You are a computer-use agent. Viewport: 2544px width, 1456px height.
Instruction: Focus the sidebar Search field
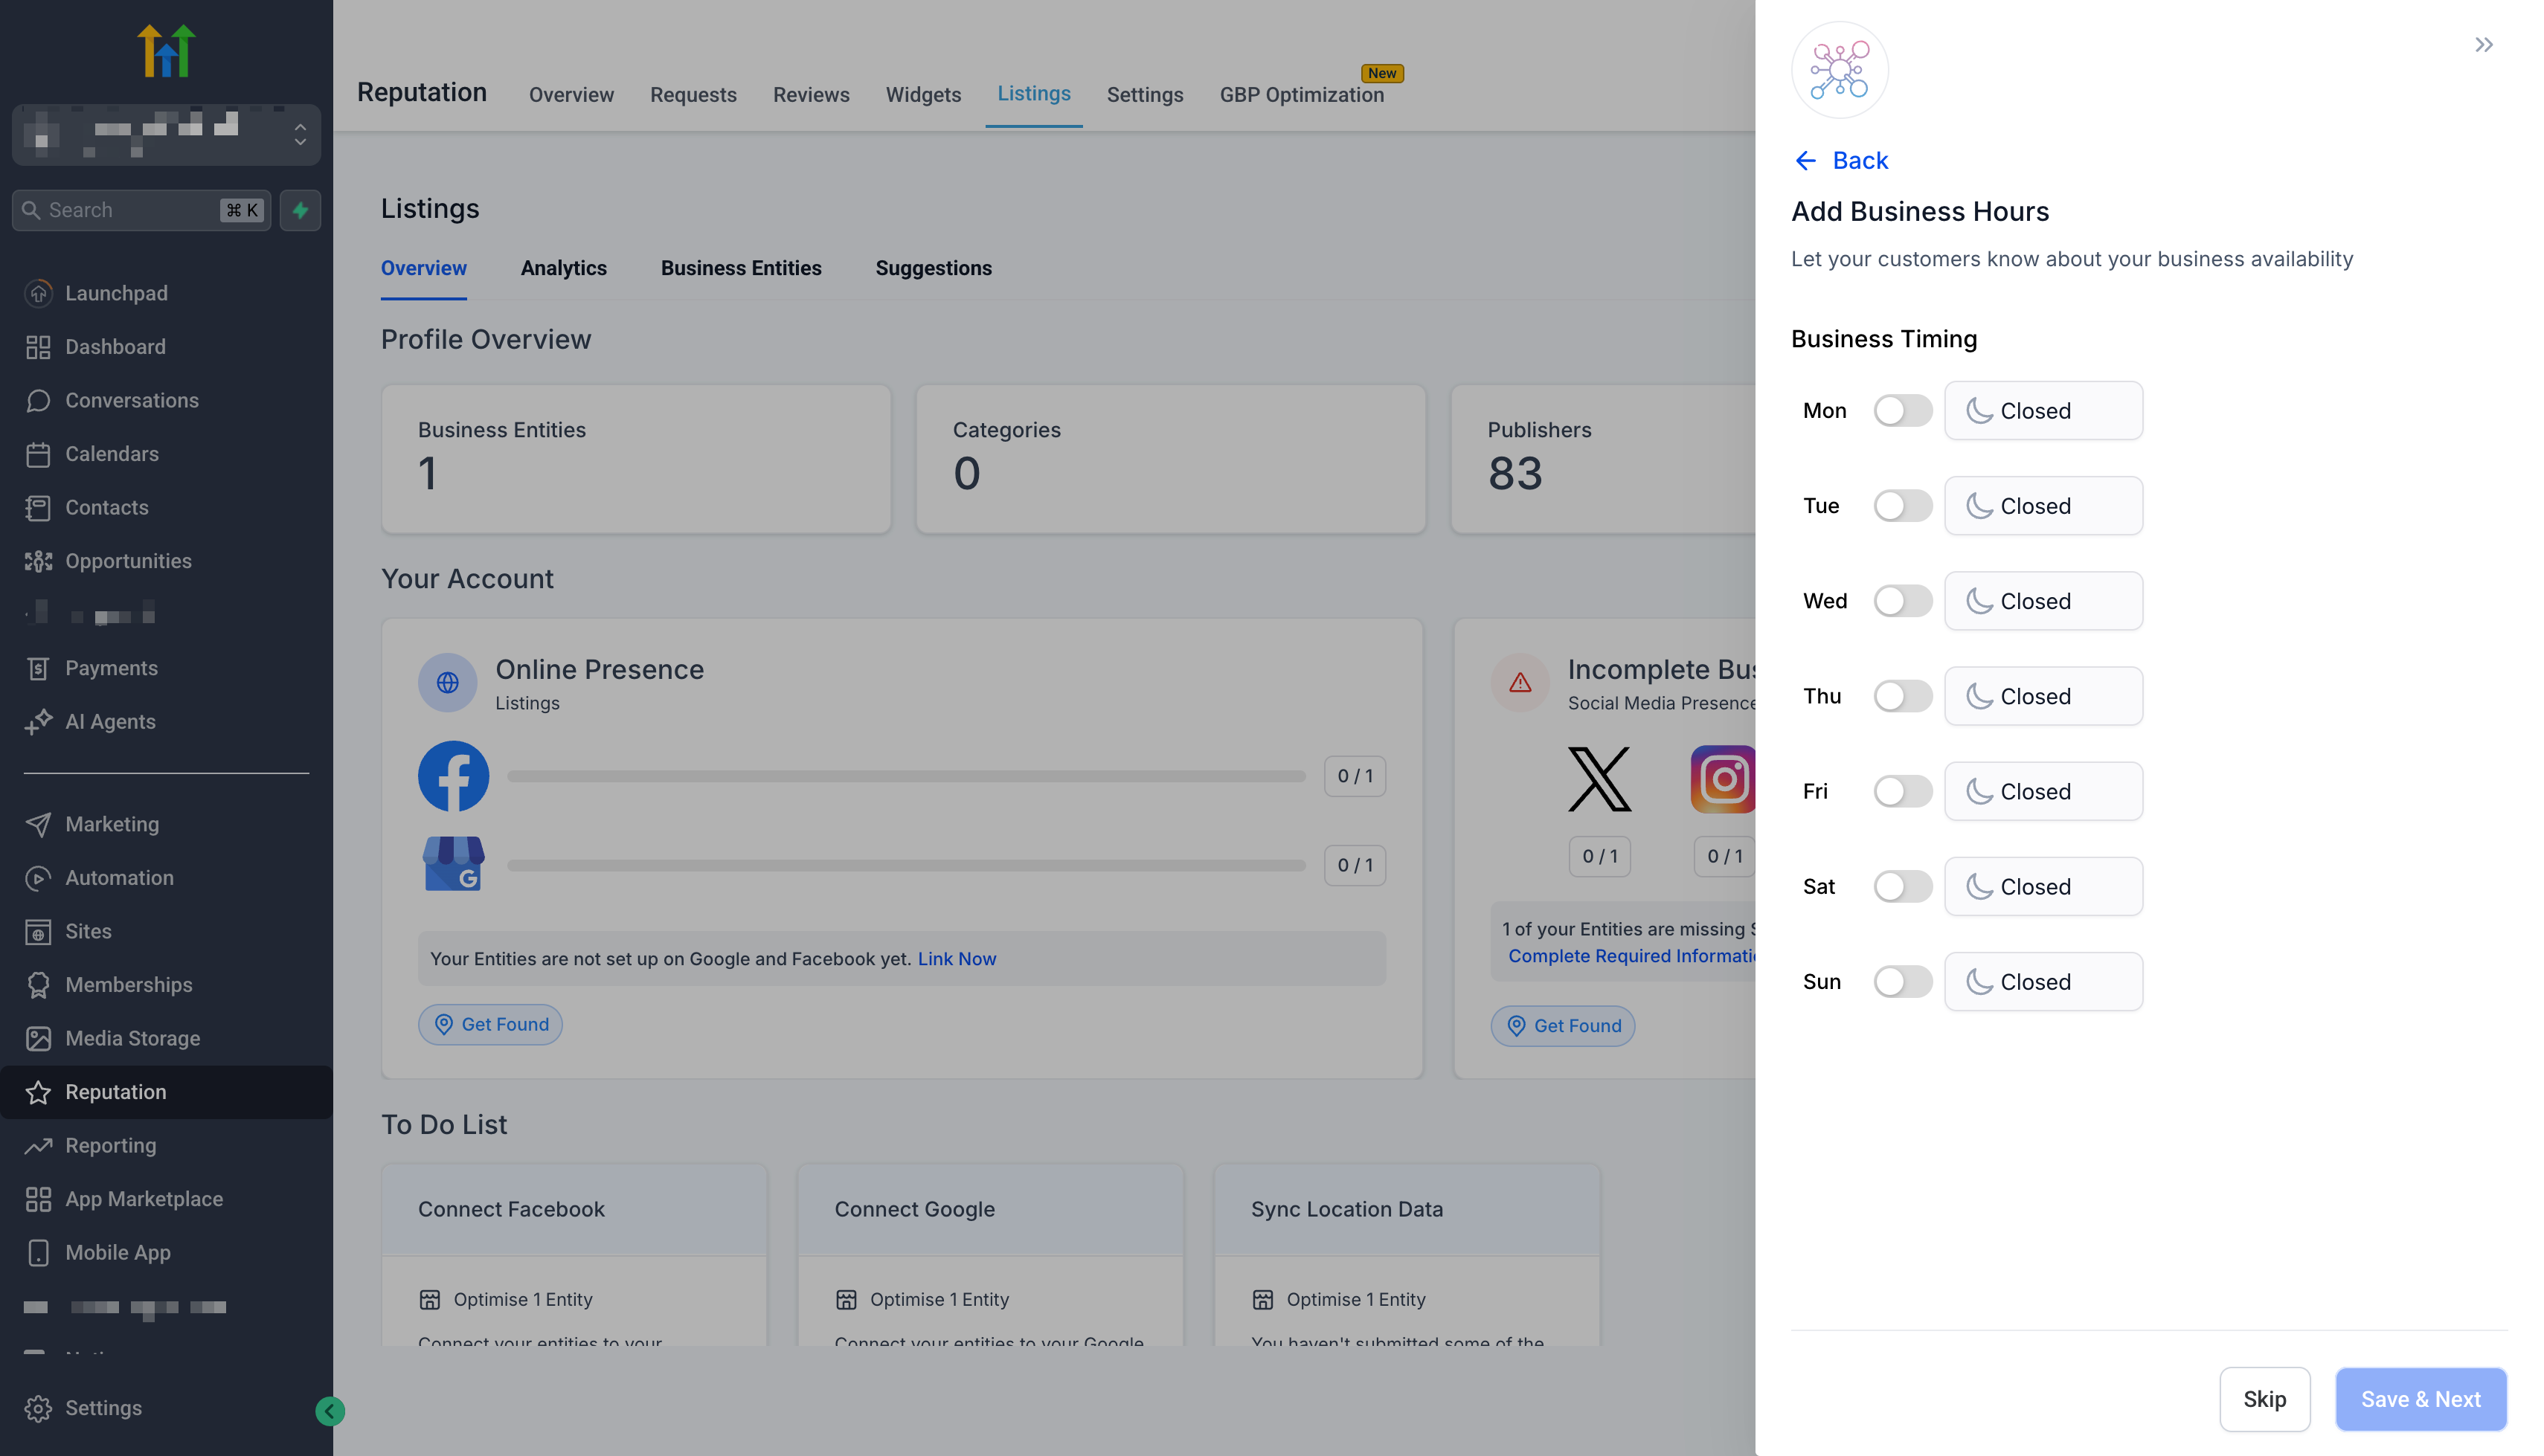[130, 210]
